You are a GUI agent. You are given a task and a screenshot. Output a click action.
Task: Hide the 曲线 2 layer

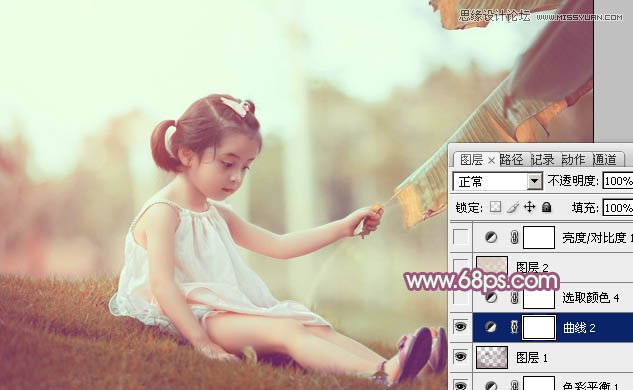pos(461,327)
